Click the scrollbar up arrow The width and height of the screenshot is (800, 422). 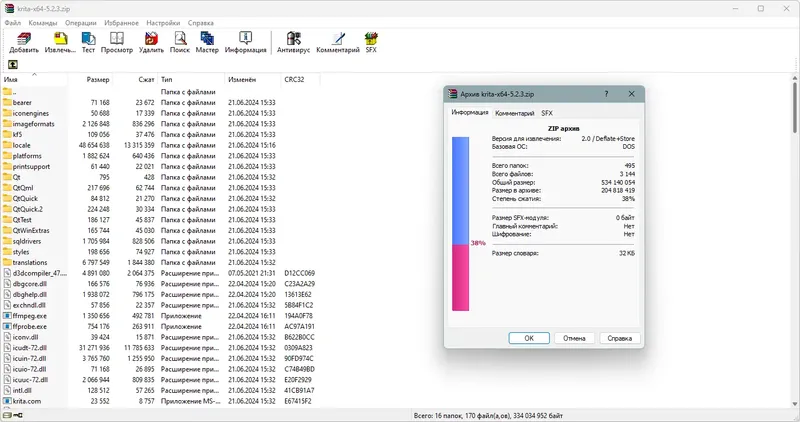click(x=794, y=78)
